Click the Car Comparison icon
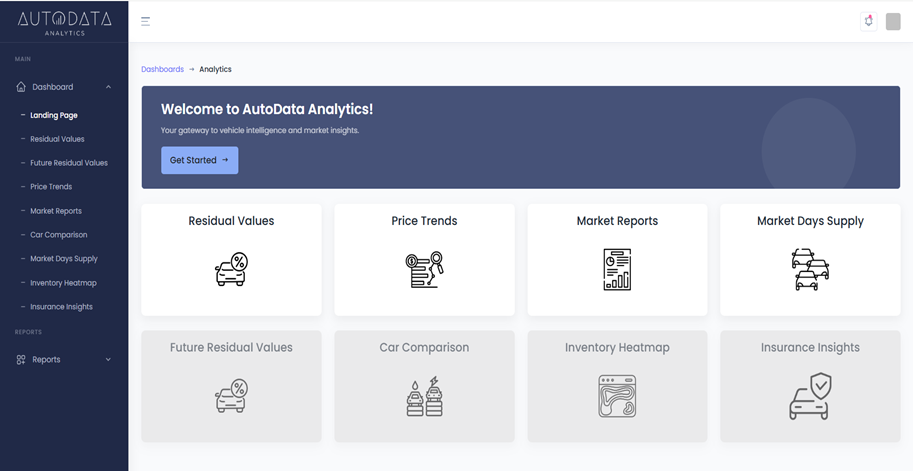The width and height of the screenshot is (913, 471). (424, 397)
